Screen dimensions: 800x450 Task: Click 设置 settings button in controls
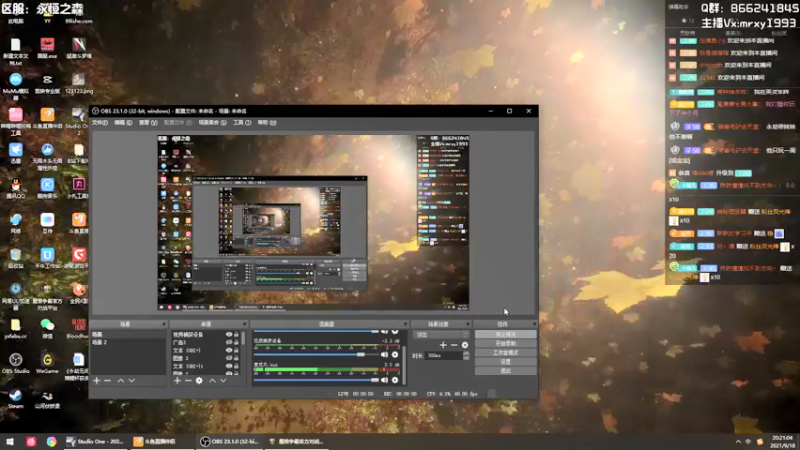[505, 362]
